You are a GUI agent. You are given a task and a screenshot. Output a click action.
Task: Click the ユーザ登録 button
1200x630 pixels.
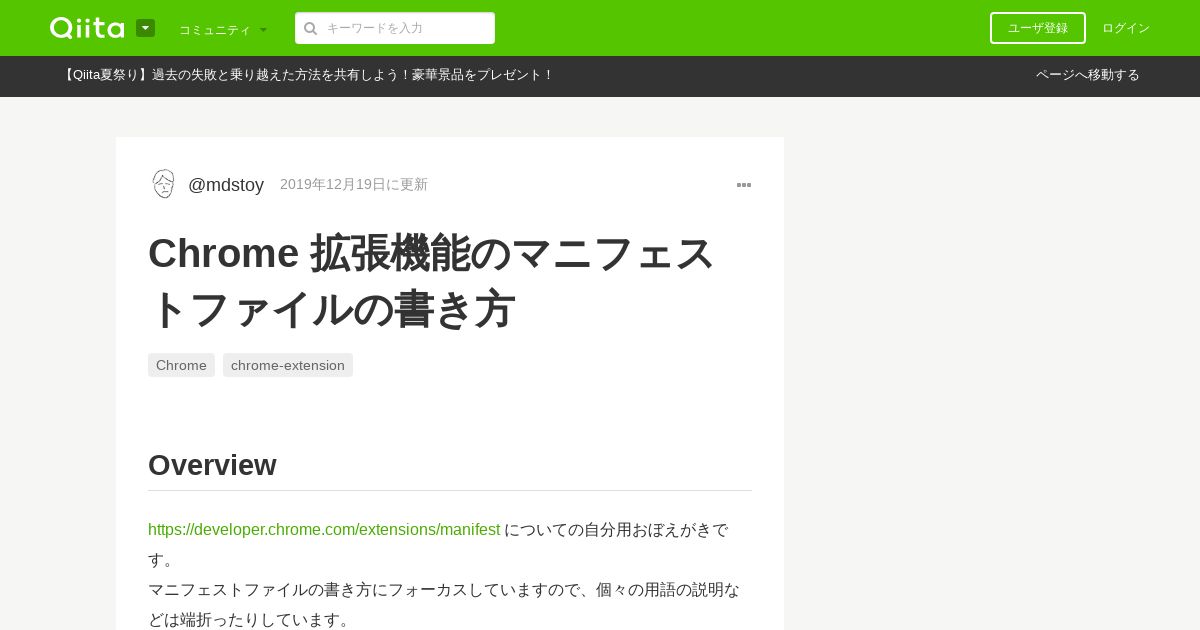(1038, 28)
